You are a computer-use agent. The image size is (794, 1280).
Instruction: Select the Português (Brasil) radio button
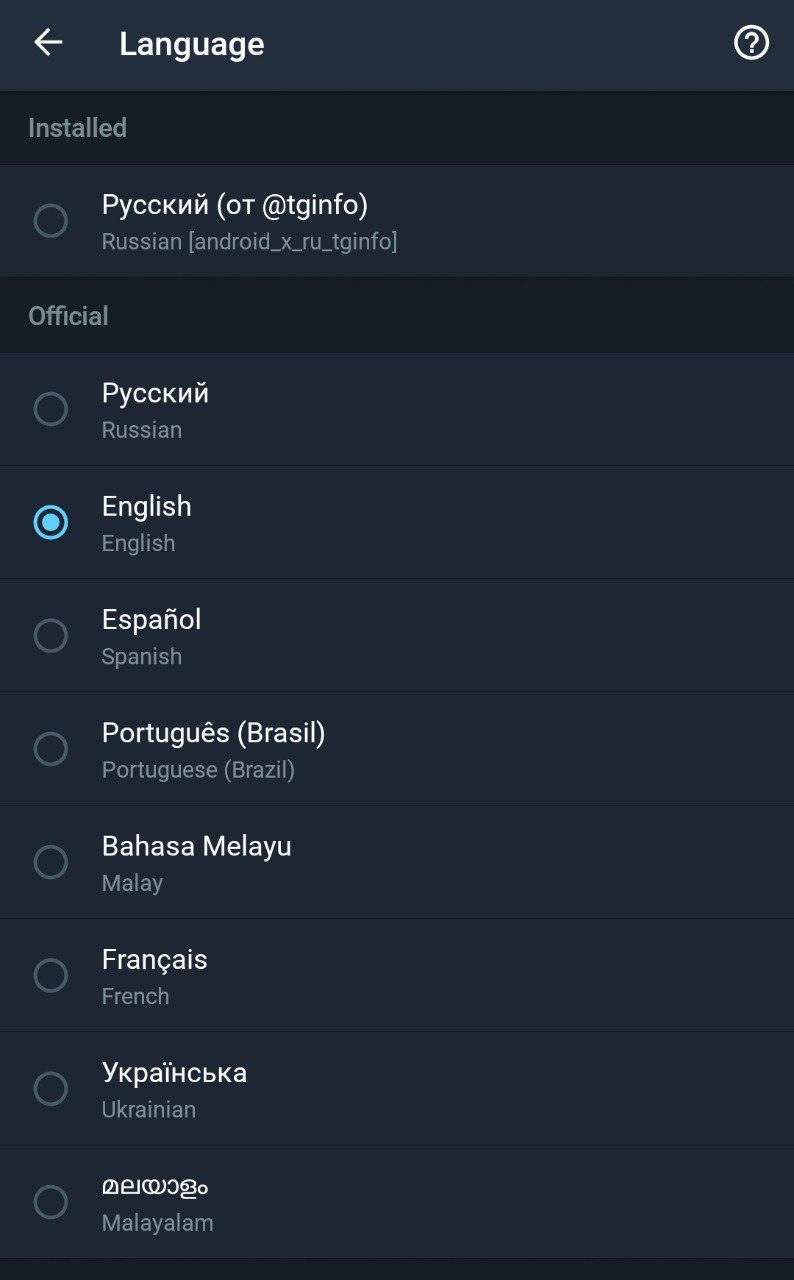click(51, 748)
